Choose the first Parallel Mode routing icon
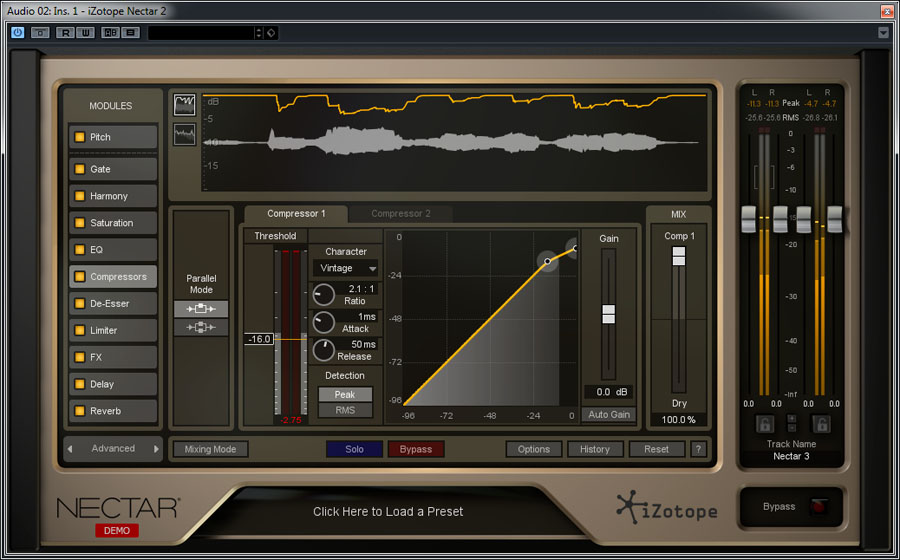 click(200, 309)
